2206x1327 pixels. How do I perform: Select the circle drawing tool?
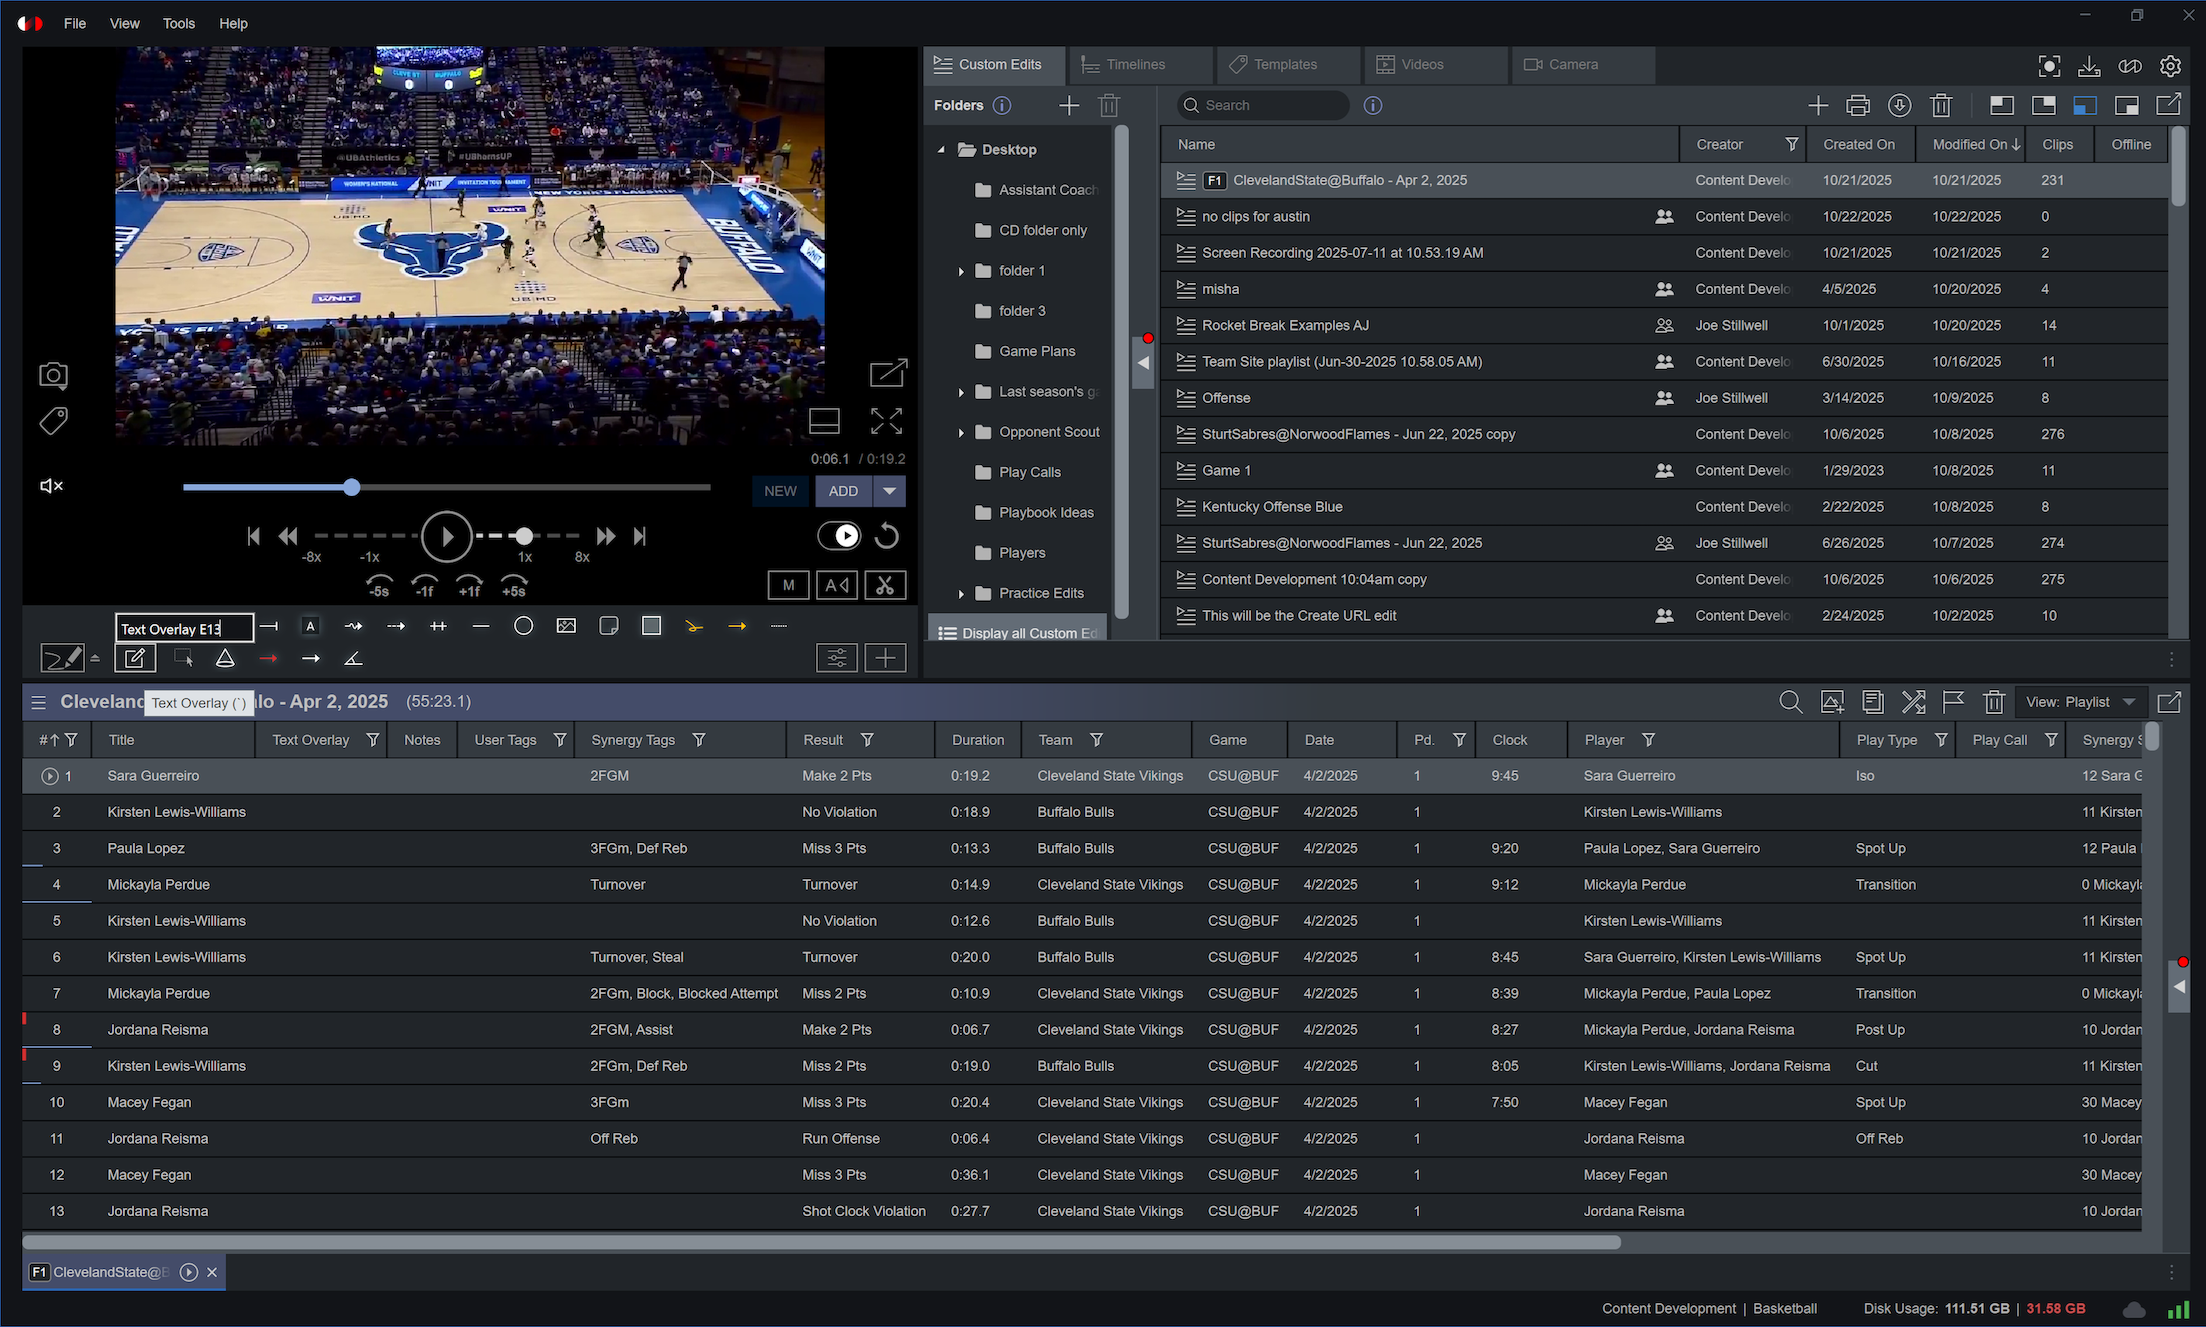[523, 626]
